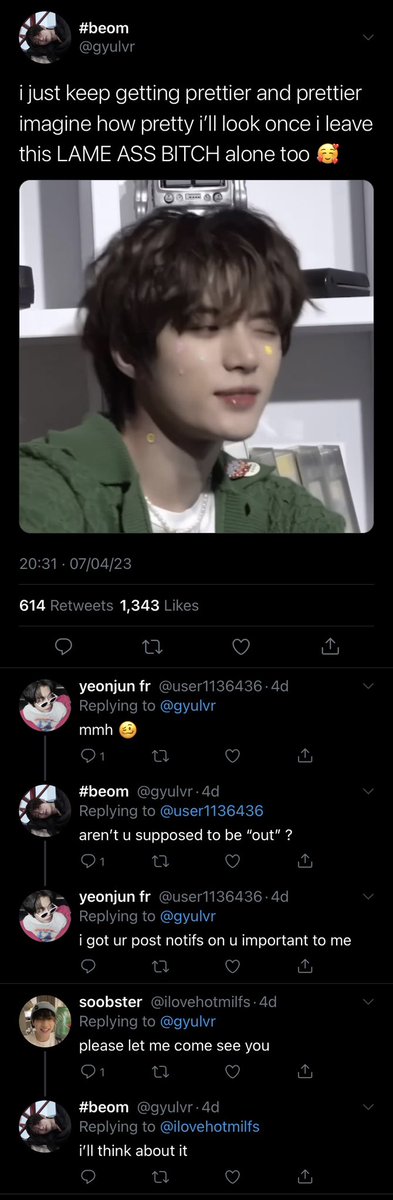Viewport: 393px width, 1200px height.
Task: Open the main tweet's options chevron
Action: [367, 38]
